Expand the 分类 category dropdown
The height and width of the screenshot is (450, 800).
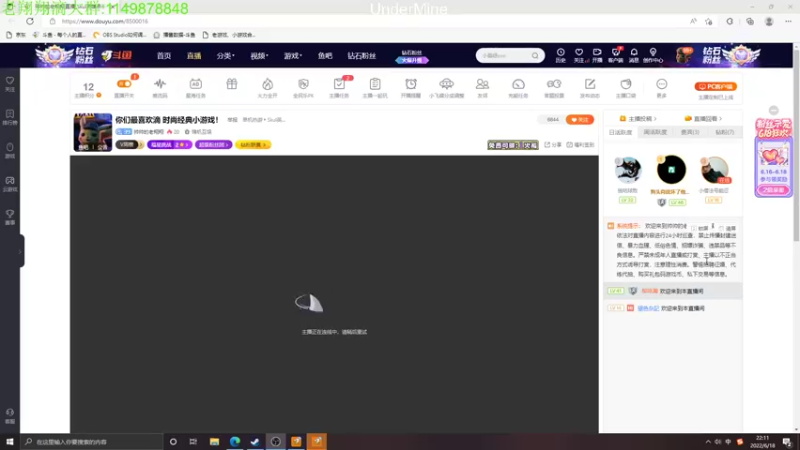pos(225,56)
